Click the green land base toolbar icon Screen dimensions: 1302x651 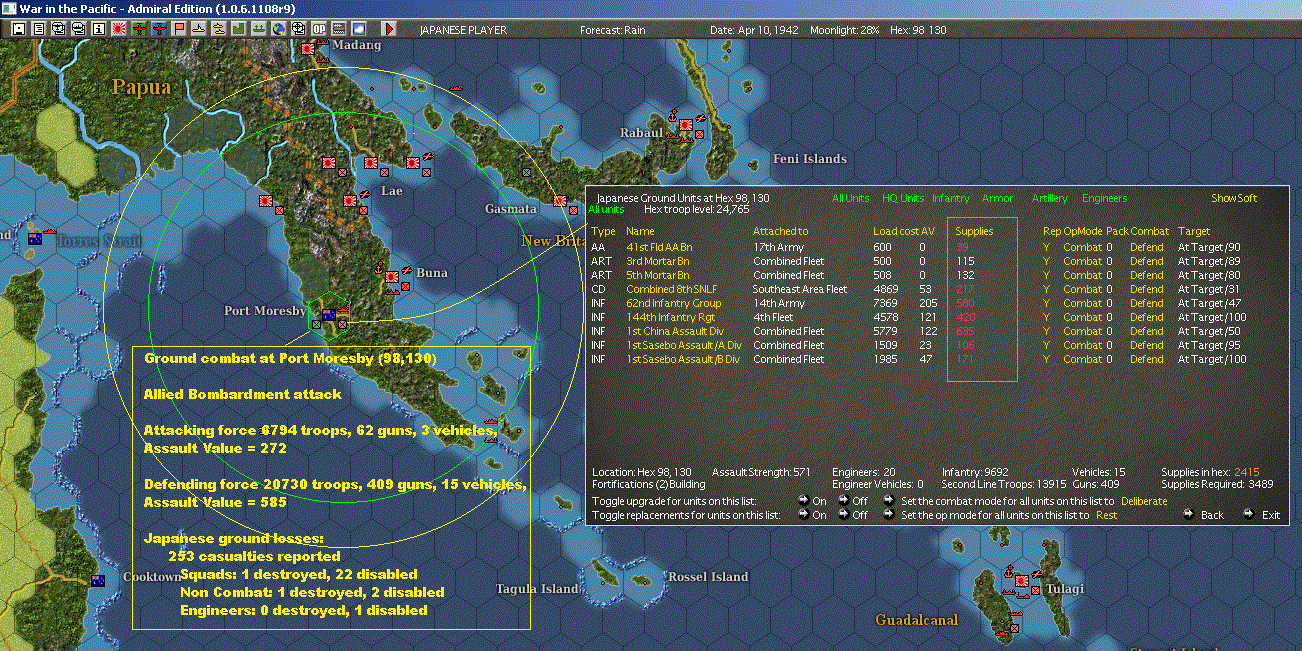[x=240, y=29]
